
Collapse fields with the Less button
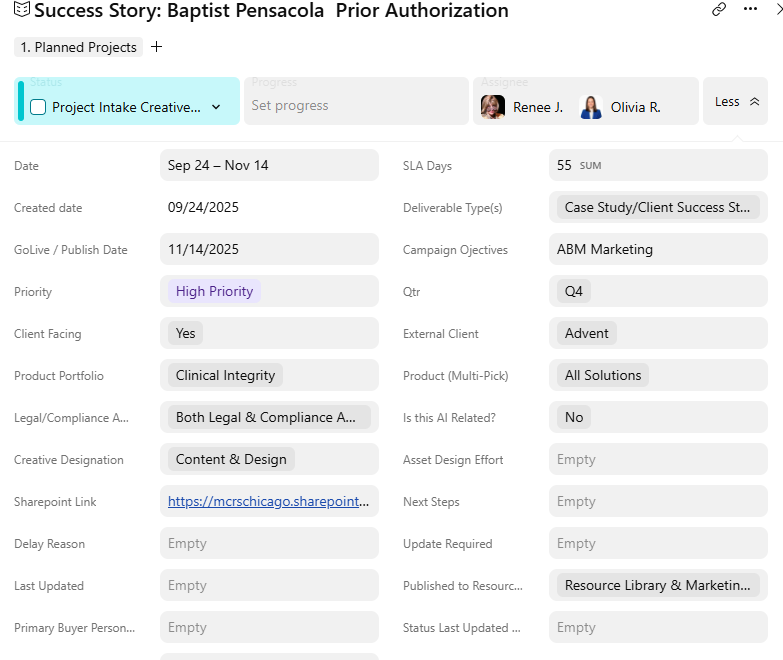pyautogui.click(x=735, y=101)
